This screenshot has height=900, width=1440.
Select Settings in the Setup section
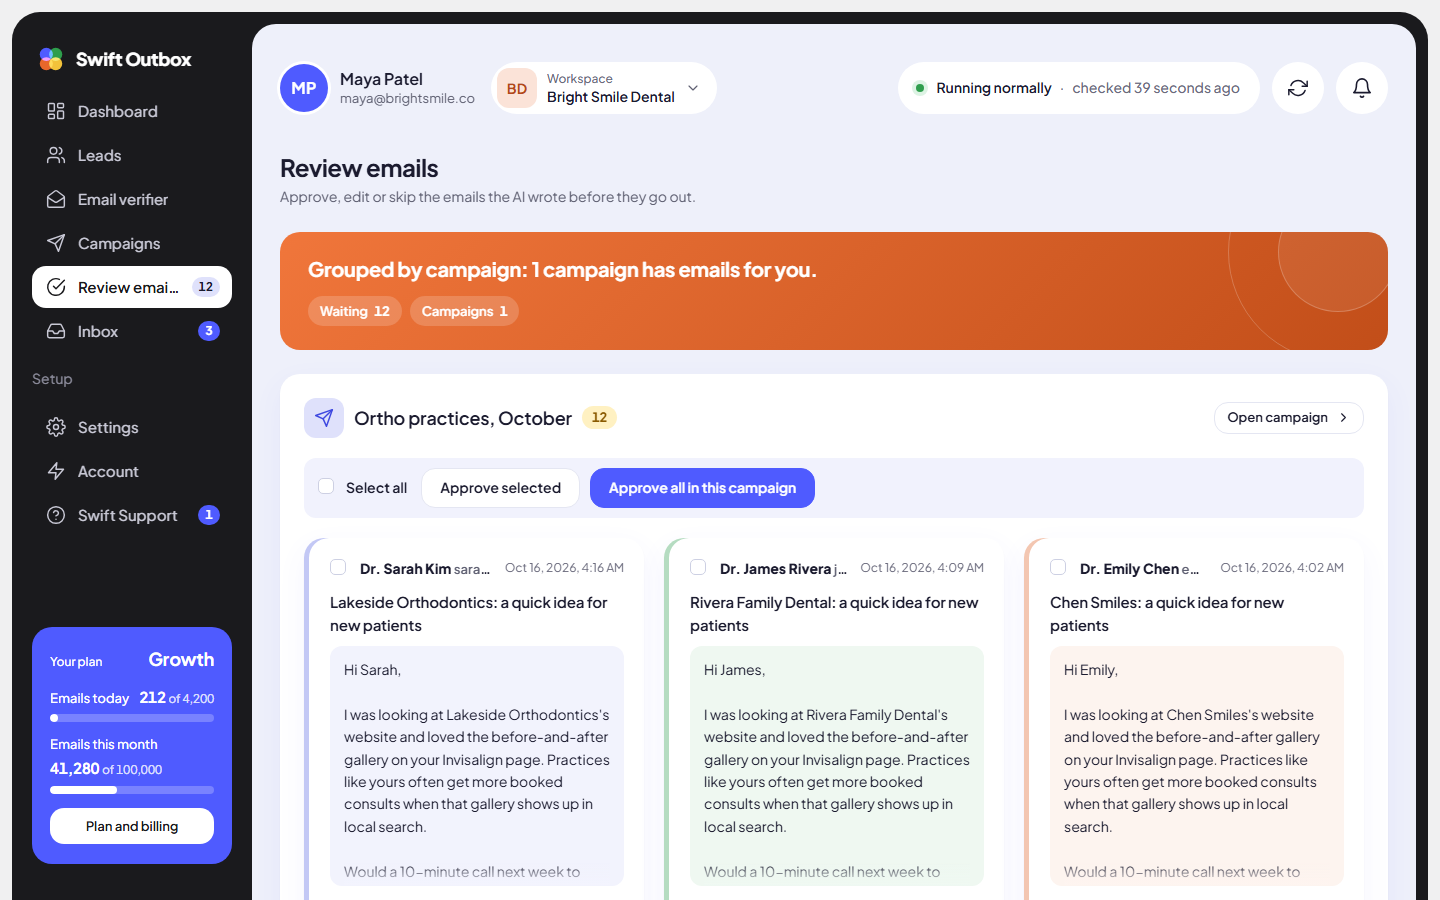[x=132, y=427]
